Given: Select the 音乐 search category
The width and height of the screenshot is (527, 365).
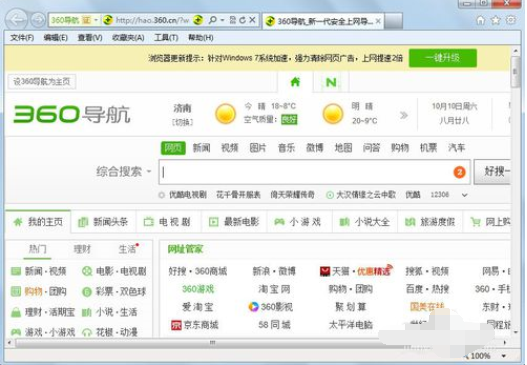Looking at the screenshot, I should pos(286,148).
